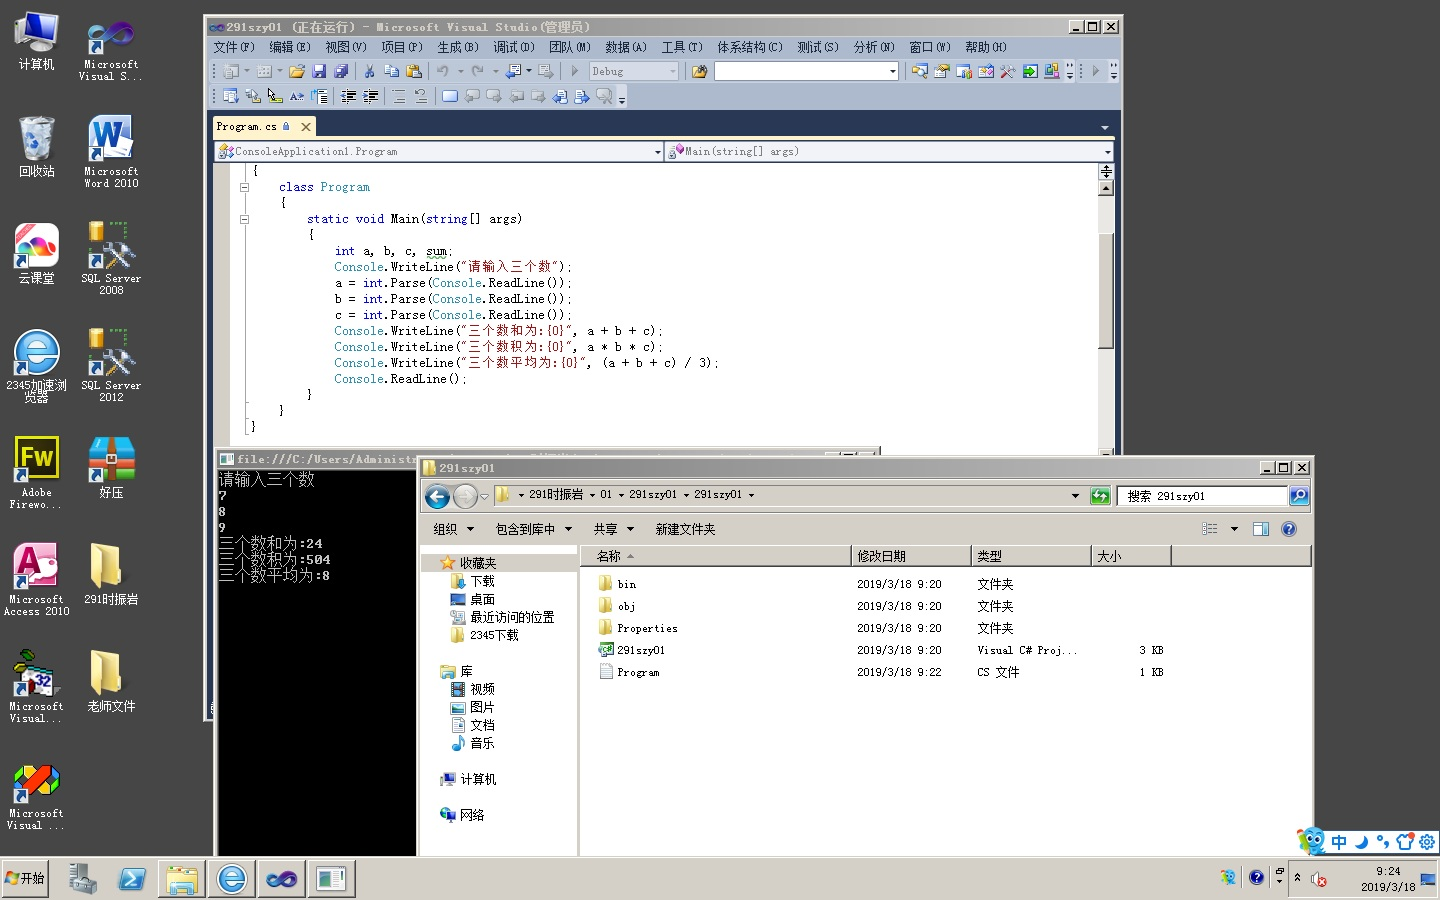The height and width of the screenshot is (900, 1440).
Task: Open the 文件 menu in Visual Studio
Action: [x=233, y=47]
